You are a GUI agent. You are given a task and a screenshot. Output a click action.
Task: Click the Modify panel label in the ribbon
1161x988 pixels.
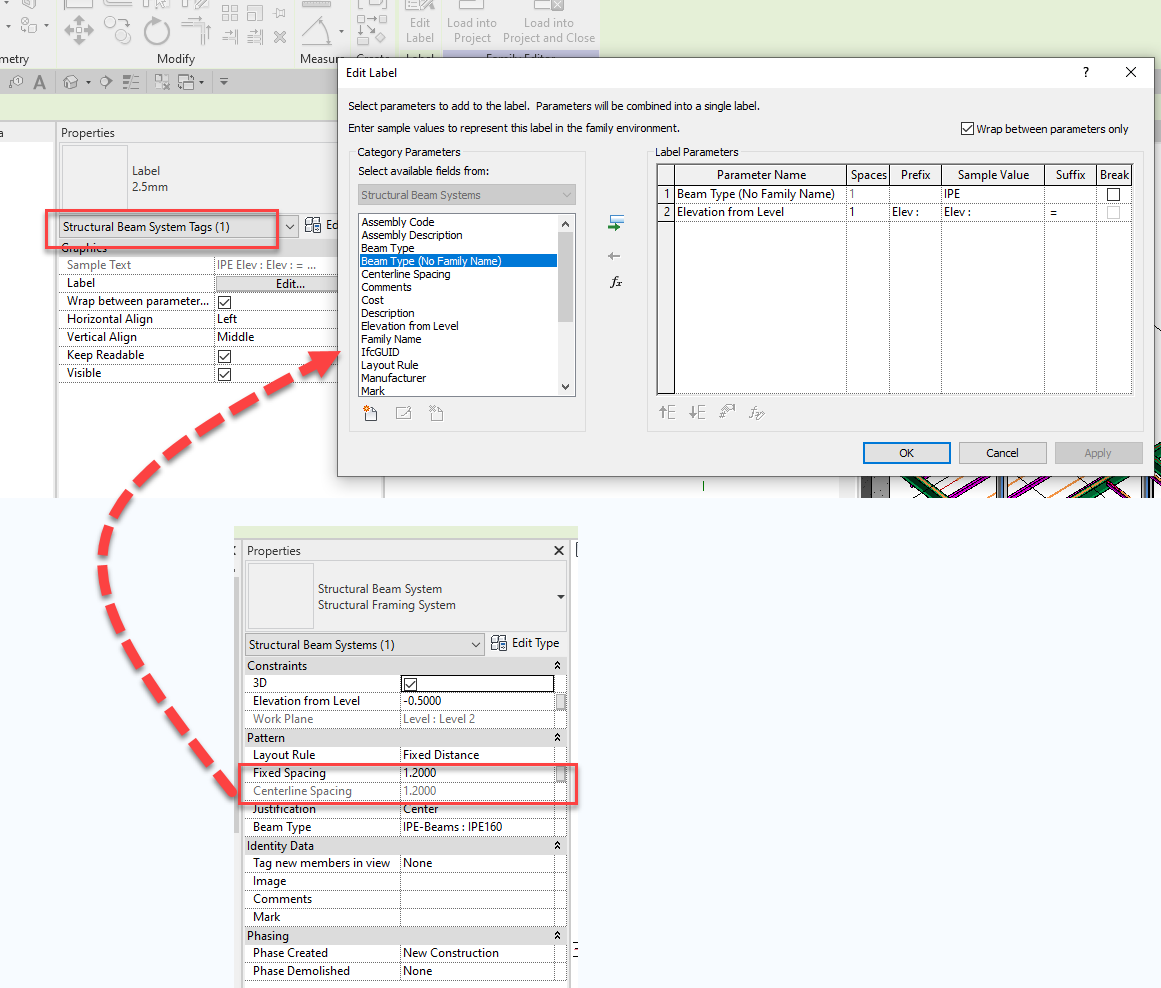click(x=175, y=58)
